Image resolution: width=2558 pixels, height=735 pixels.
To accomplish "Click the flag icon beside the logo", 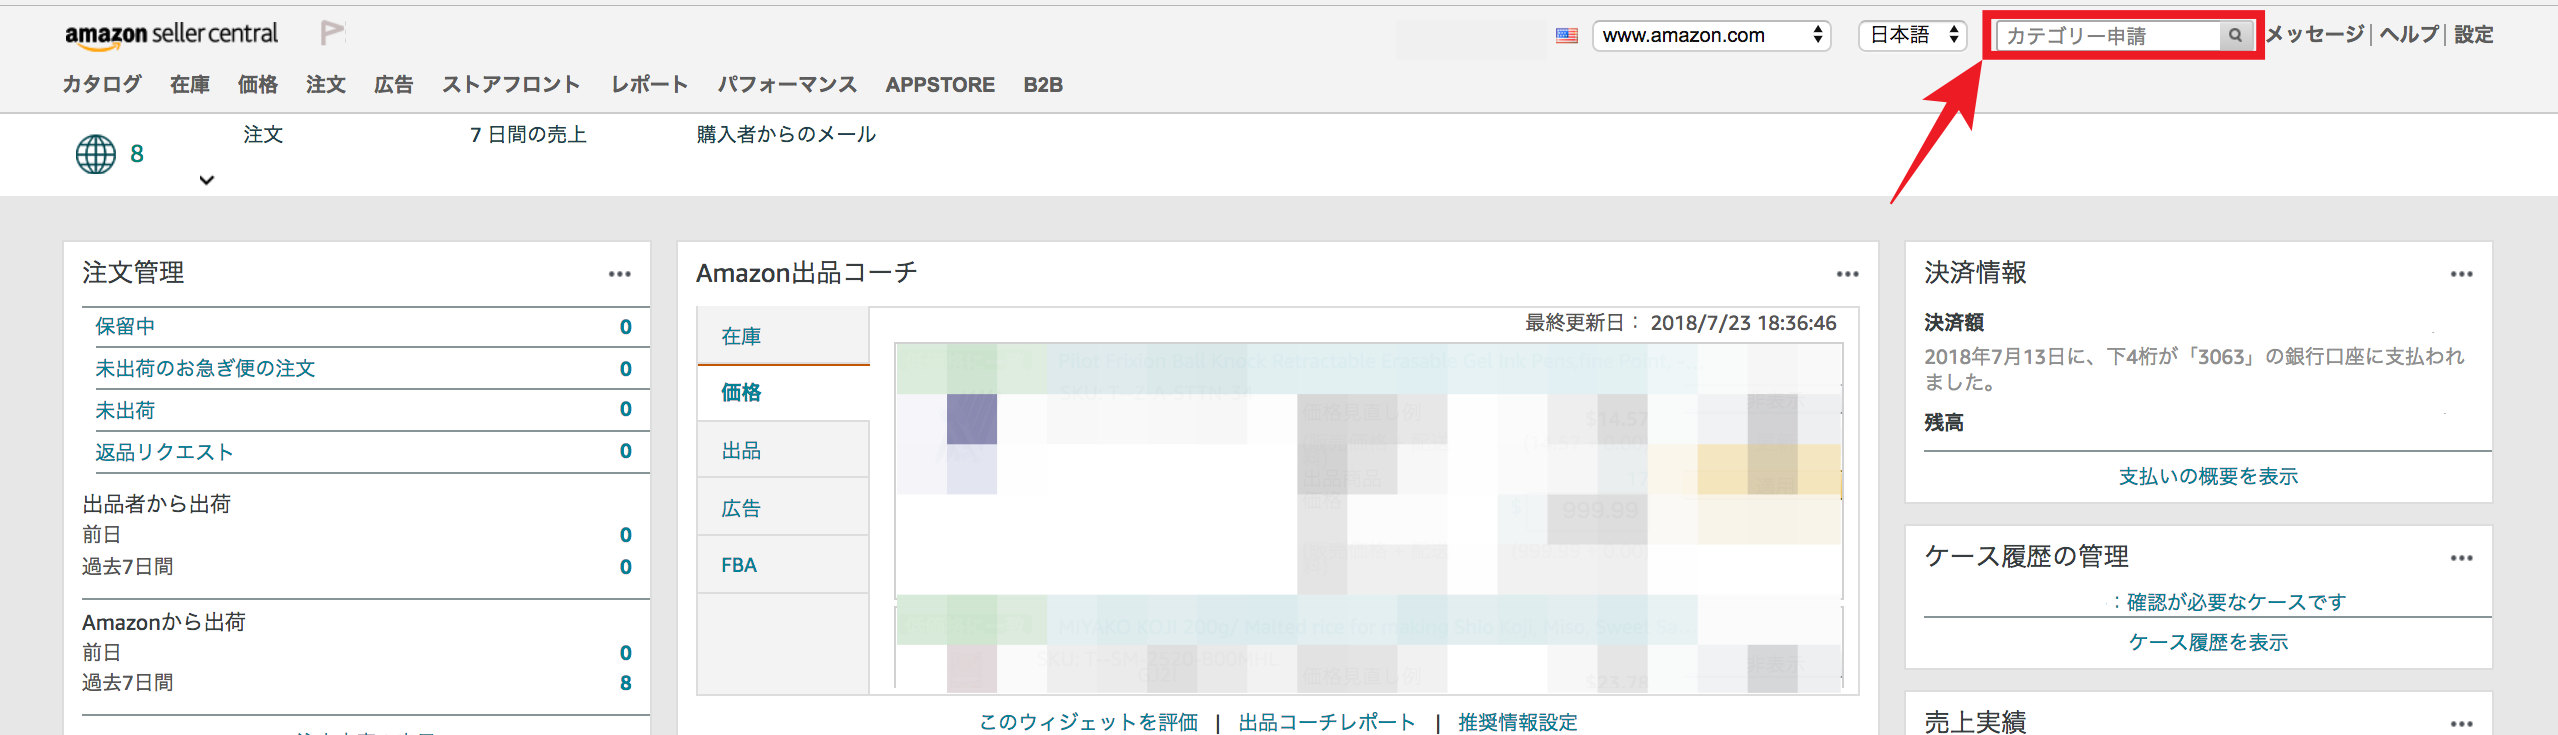I will pyautogui.click(x=332, y=33).
